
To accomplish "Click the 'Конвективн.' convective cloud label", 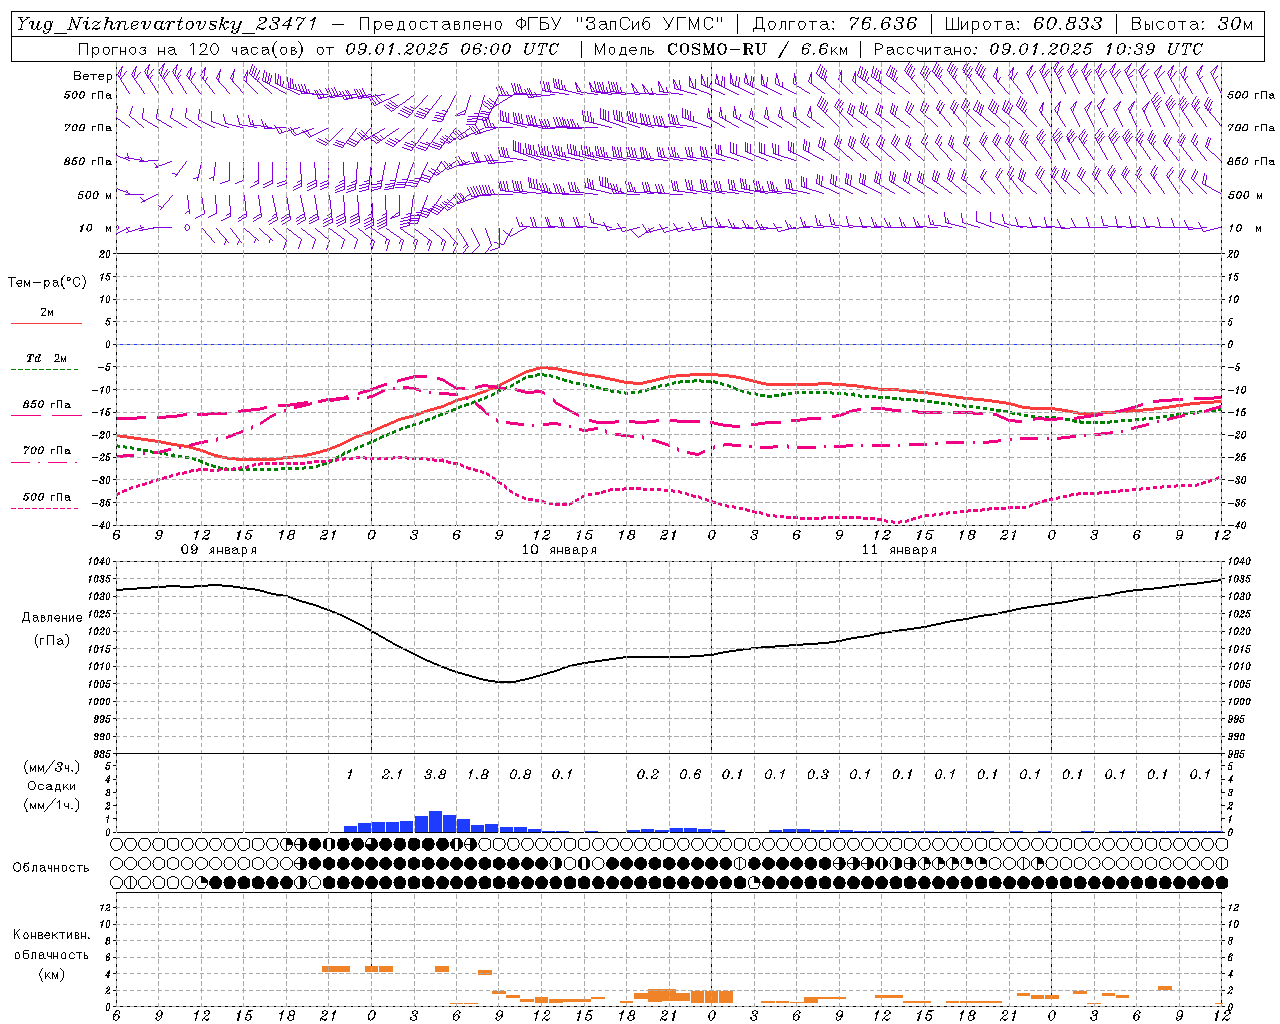I will [x=51, y=935].
